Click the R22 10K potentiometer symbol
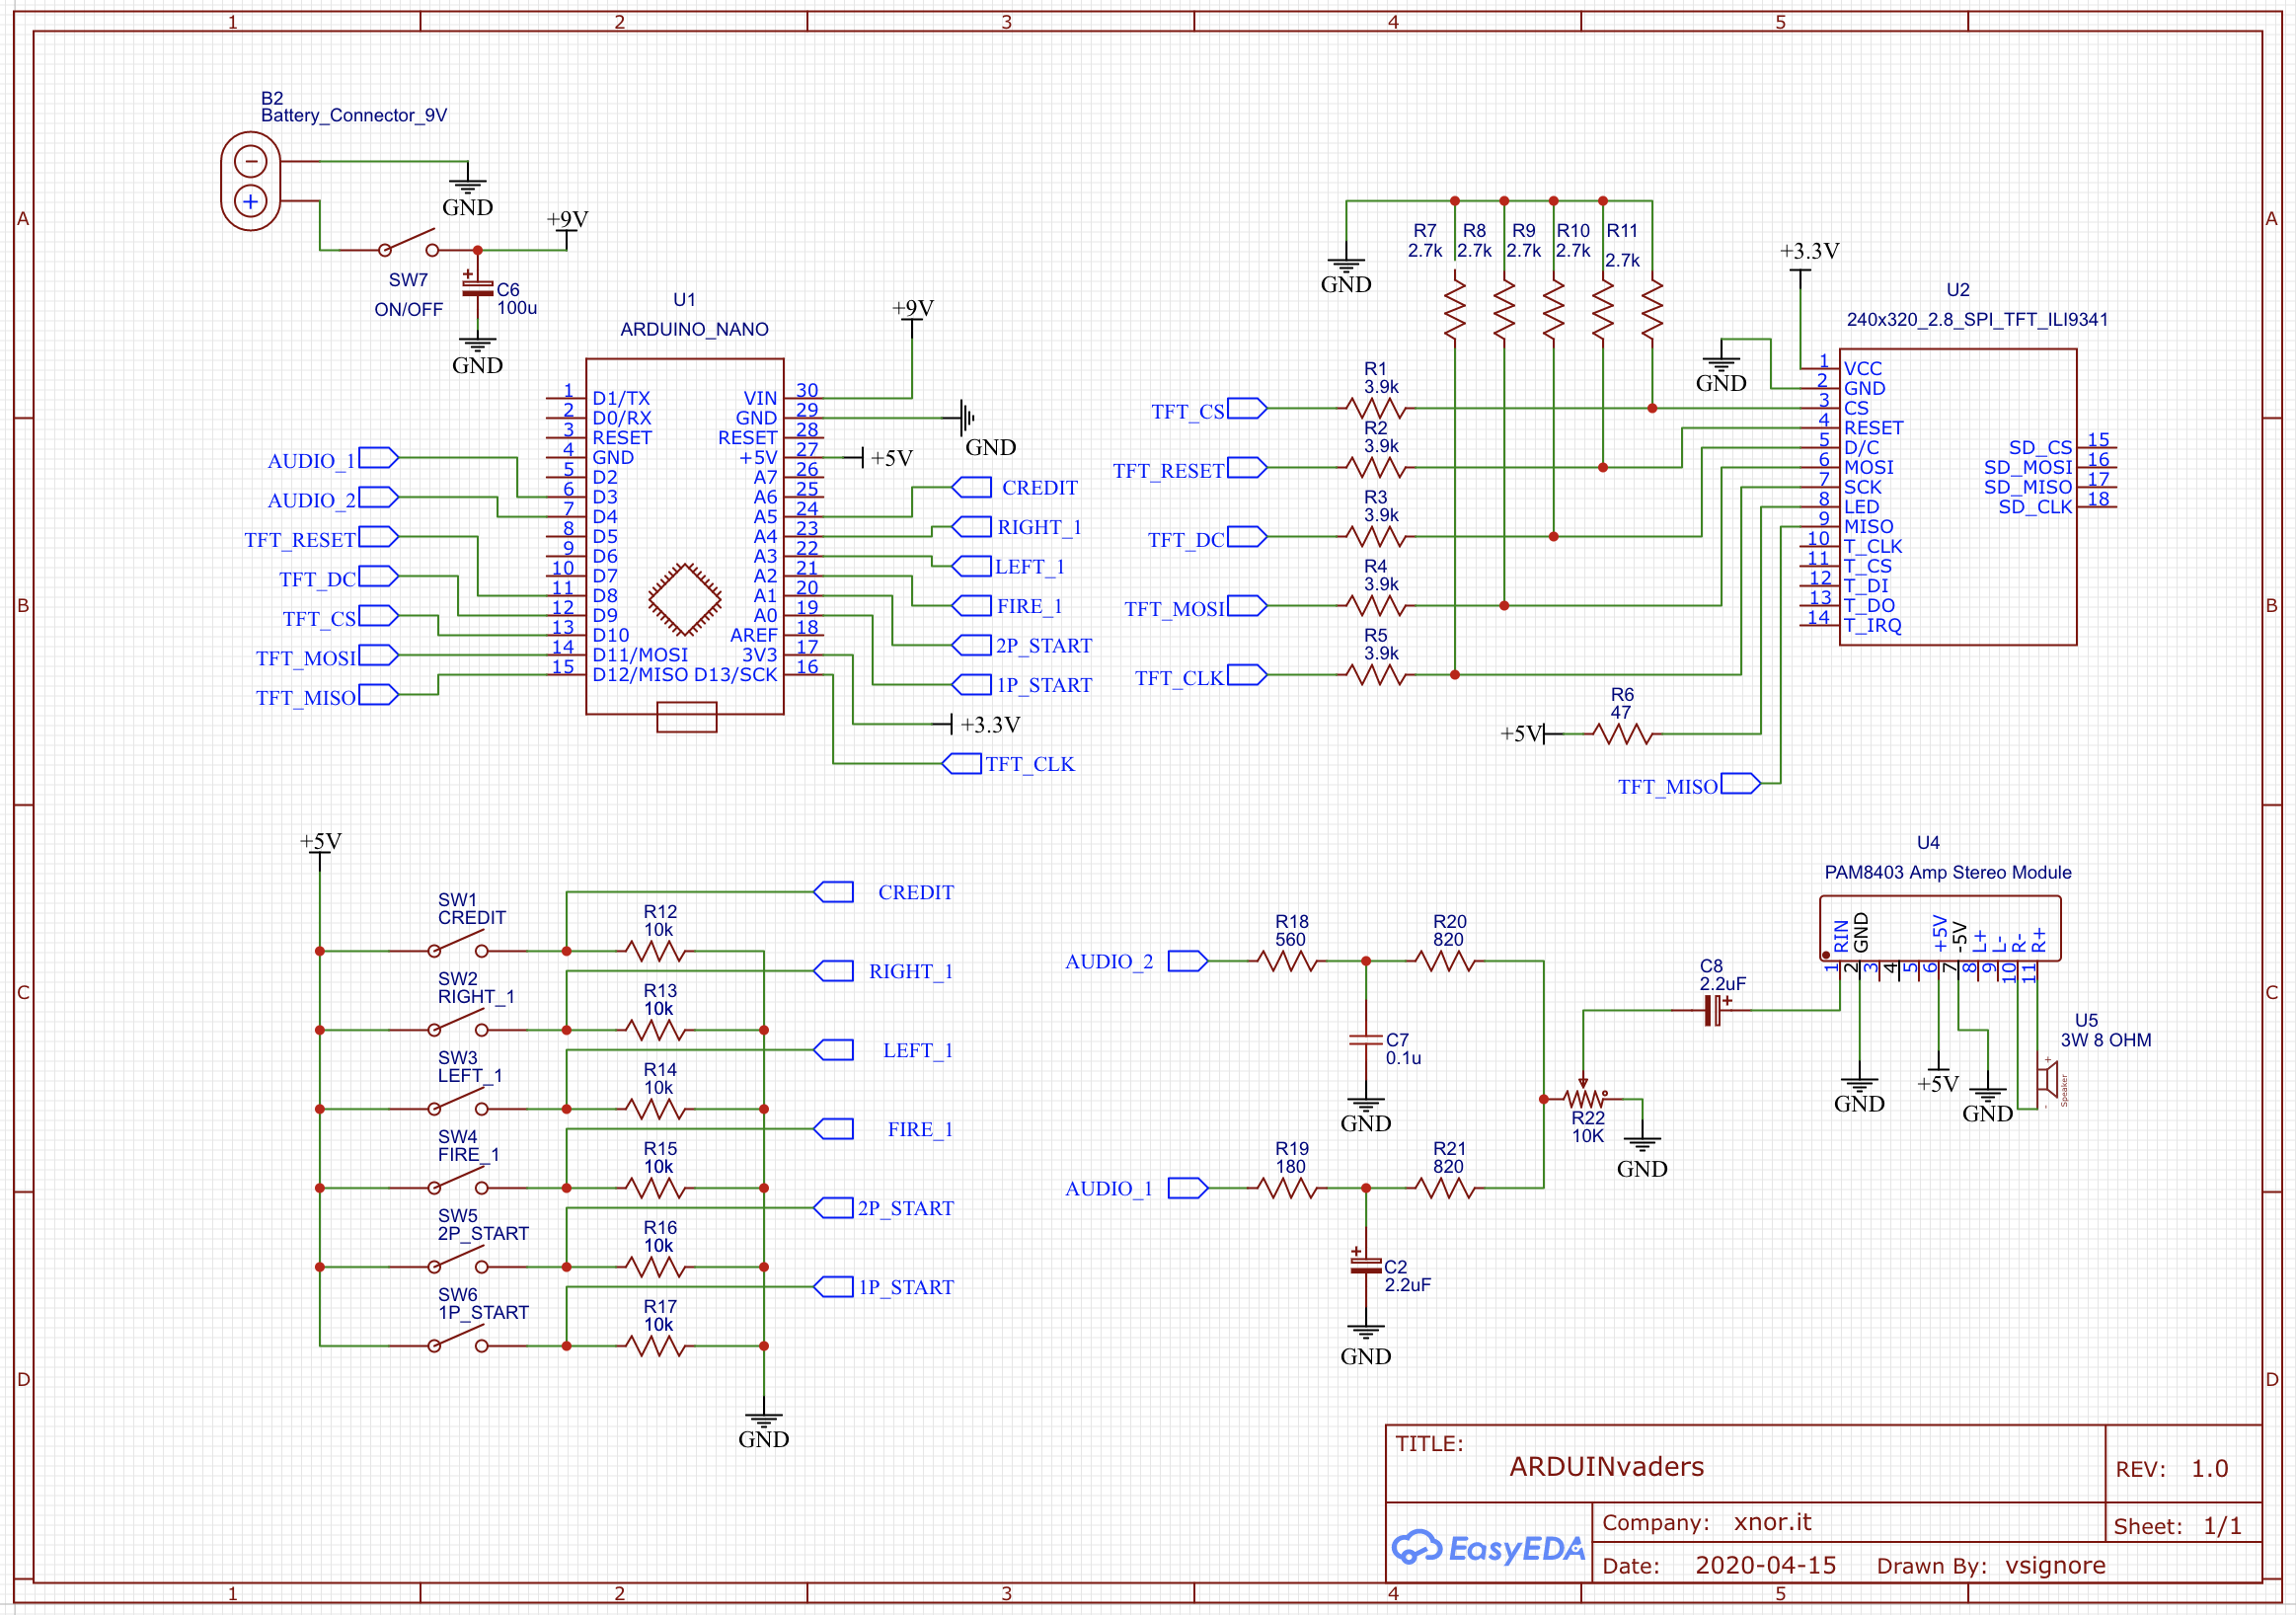 point(1586,1099)
